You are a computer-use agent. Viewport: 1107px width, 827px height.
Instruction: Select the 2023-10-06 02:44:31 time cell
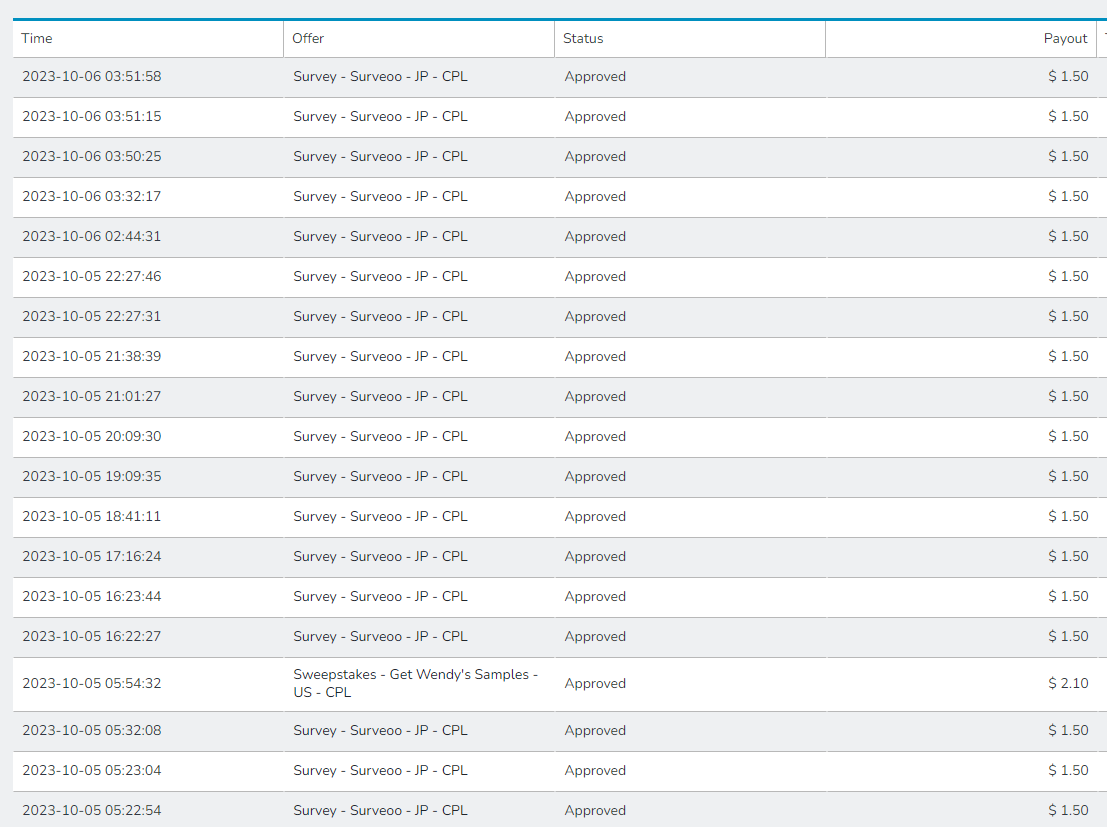pyautogui.click(x=92, y=237)
